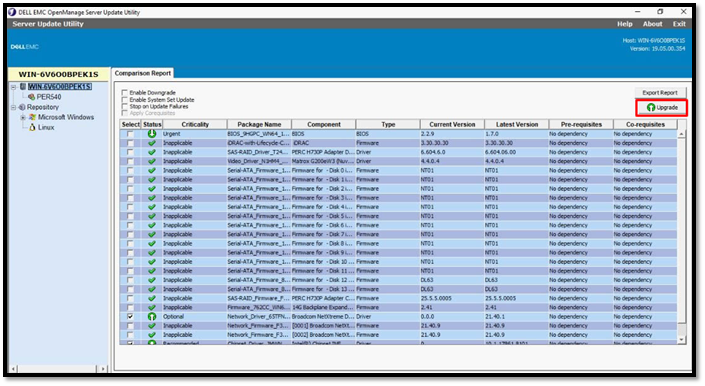Click Exit in the top menu
The height and width of the screenshot is (386, 705).
679,24
